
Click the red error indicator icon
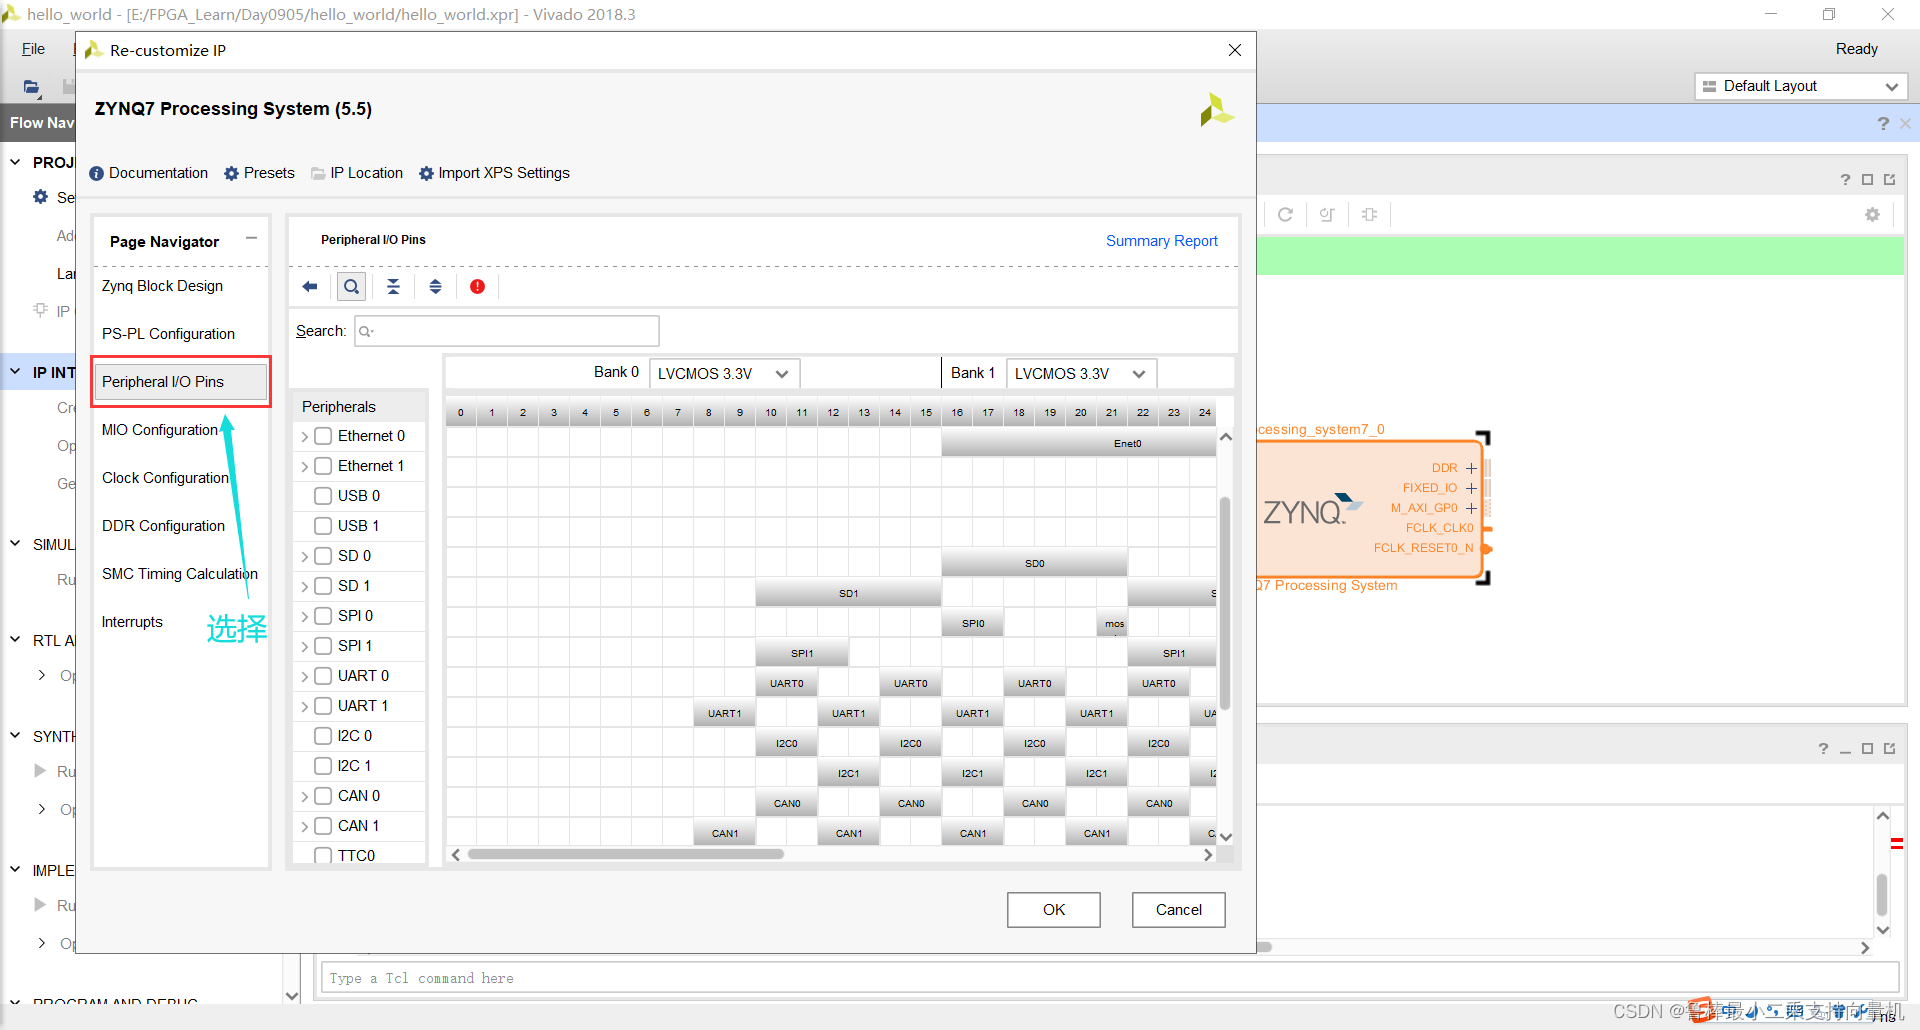point(477,287)
